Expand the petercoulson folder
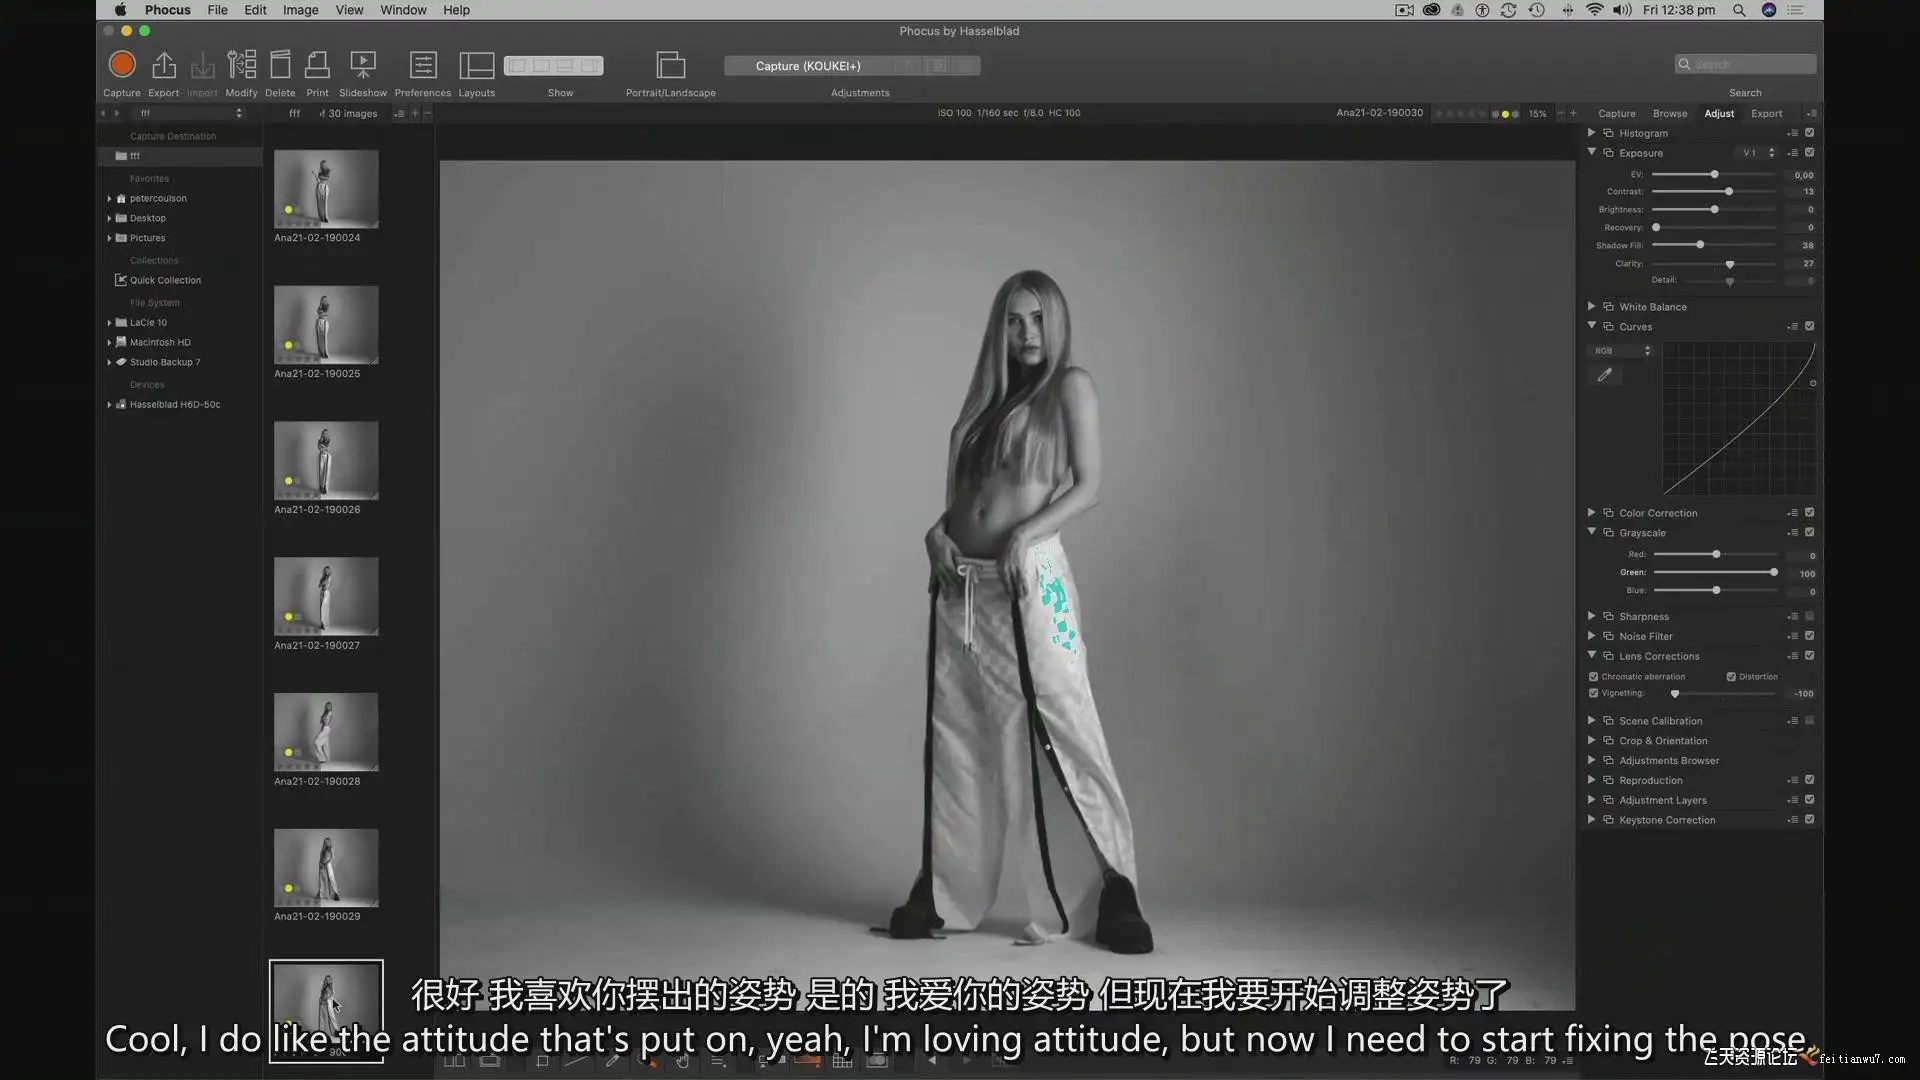Viewport: 1920px width, 1080px height. point(109,198)
